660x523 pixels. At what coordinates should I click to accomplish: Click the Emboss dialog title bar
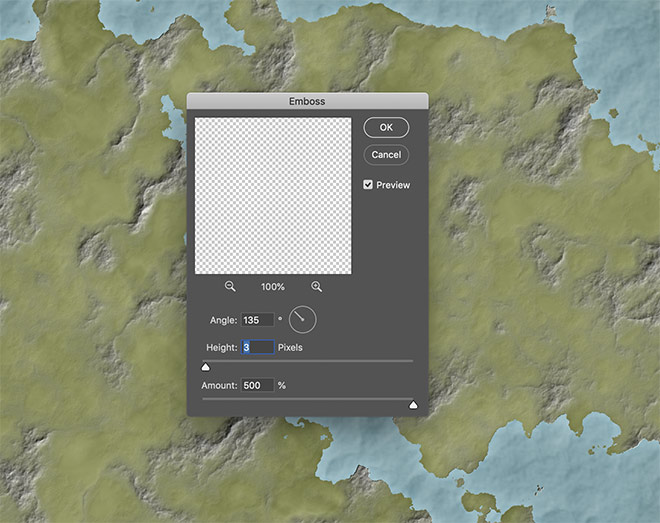click(x=307, y=101)
